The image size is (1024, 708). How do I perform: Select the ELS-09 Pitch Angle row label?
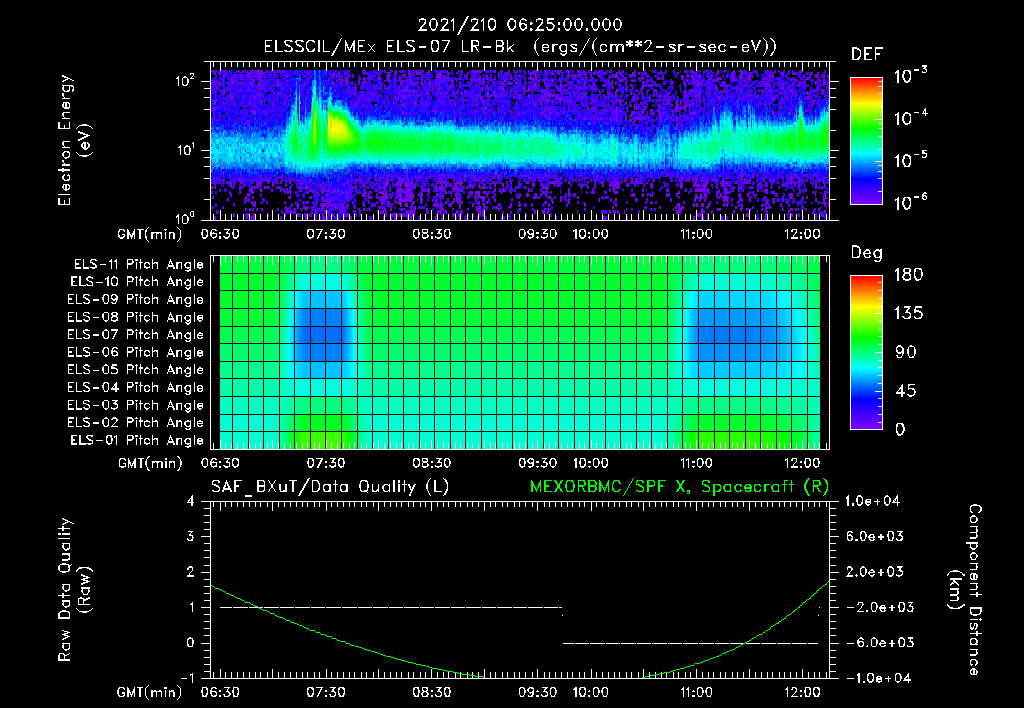pyautogui.click(x=135, y=300)
